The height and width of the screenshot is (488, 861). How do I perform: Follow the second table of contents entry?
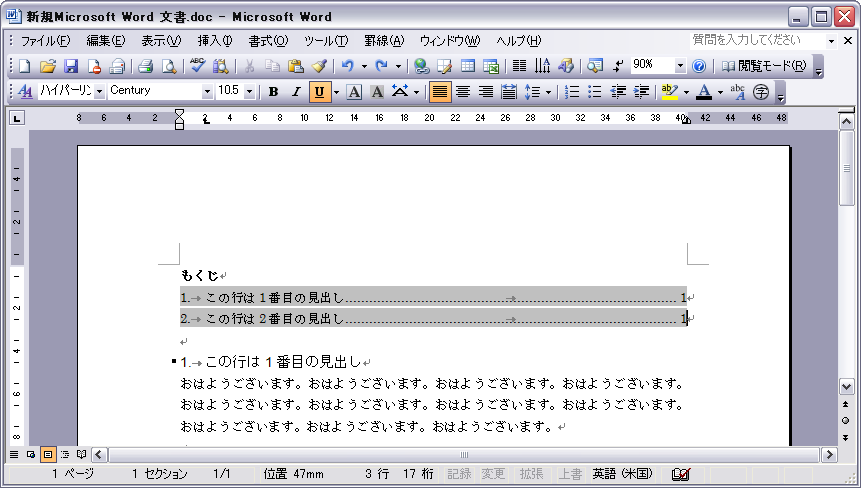433,318
